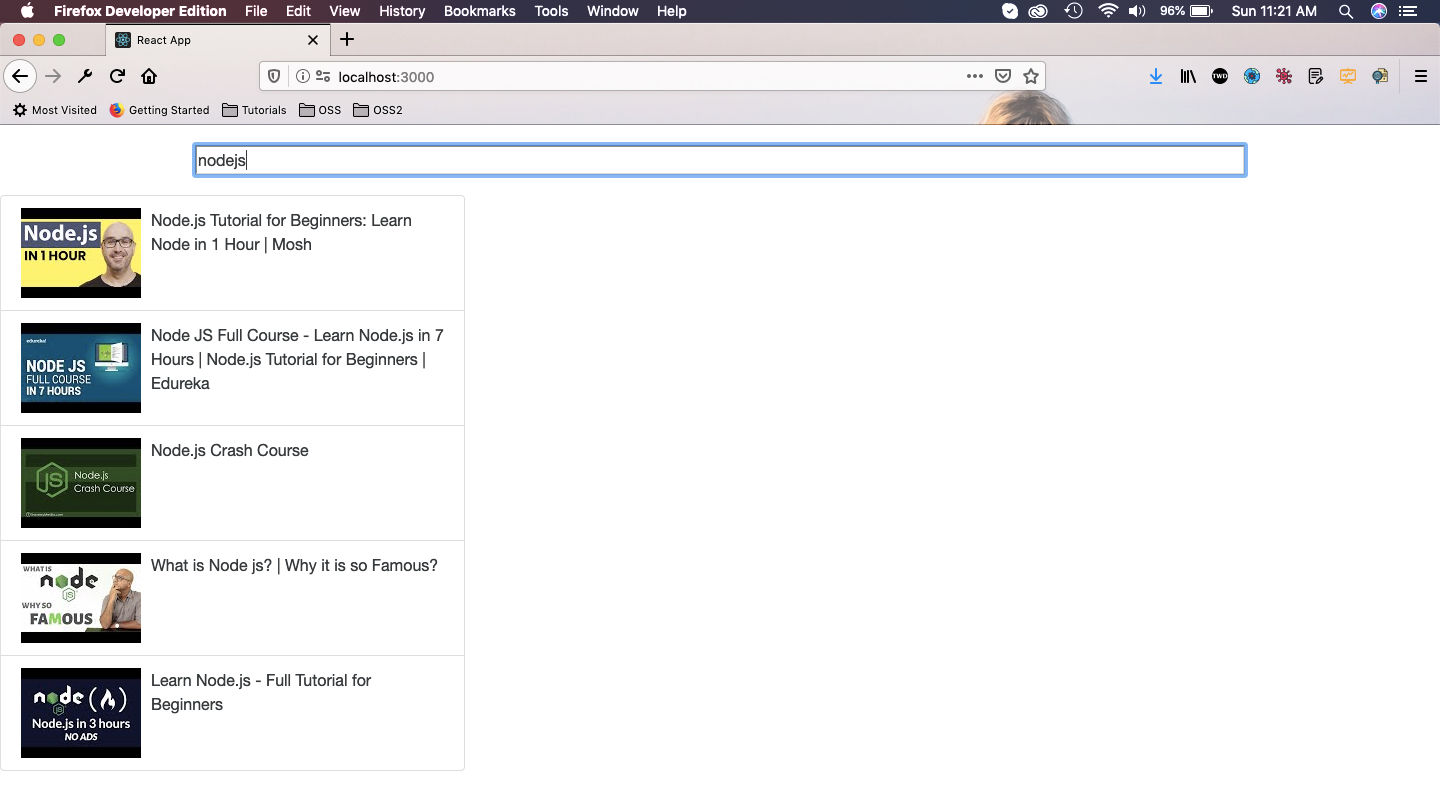Click the red spider-like extension icon

[1284, 76]
